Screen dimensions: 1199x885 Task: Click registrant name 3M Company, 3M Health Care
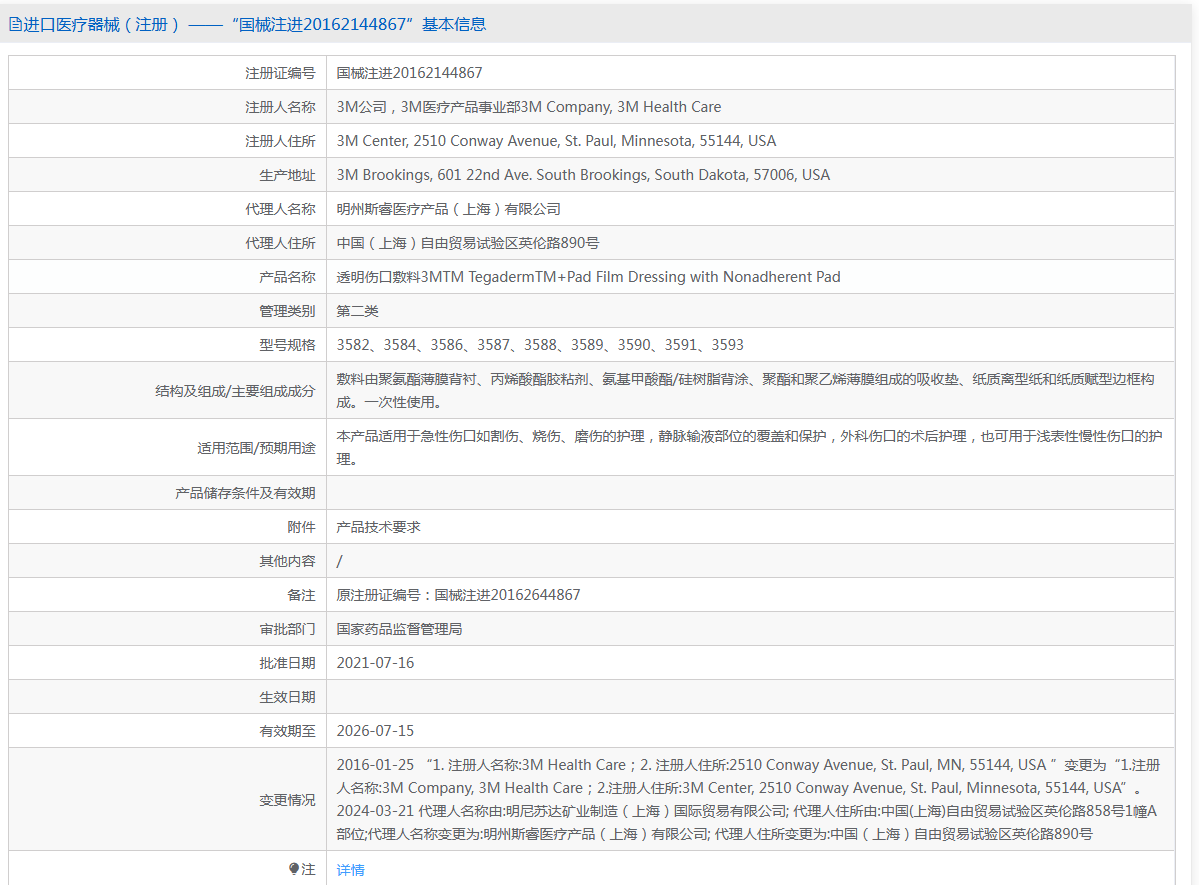click(x=528, y=107)
